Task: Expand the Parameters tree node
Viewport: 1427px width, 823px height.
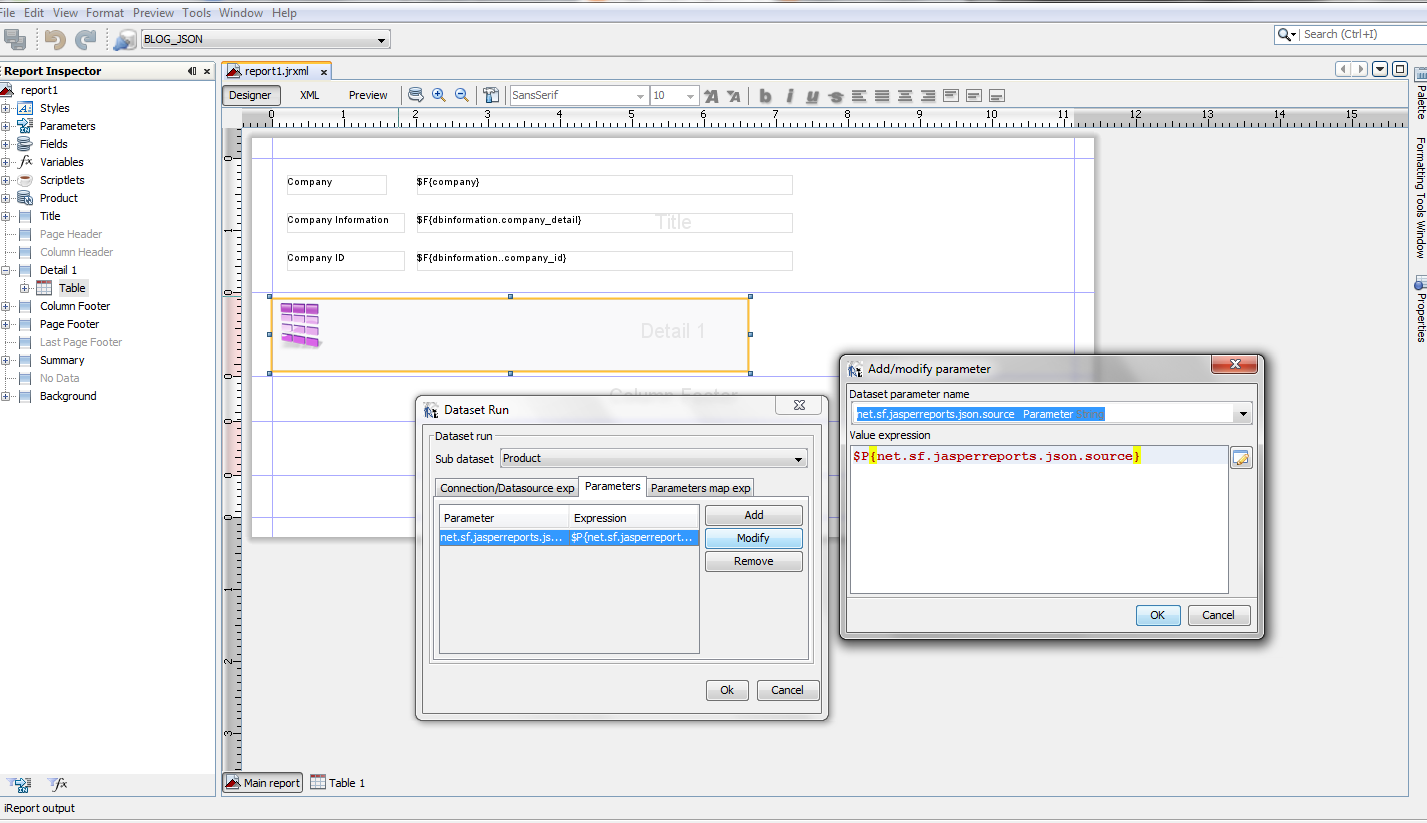Action: (x=6, y=126)
